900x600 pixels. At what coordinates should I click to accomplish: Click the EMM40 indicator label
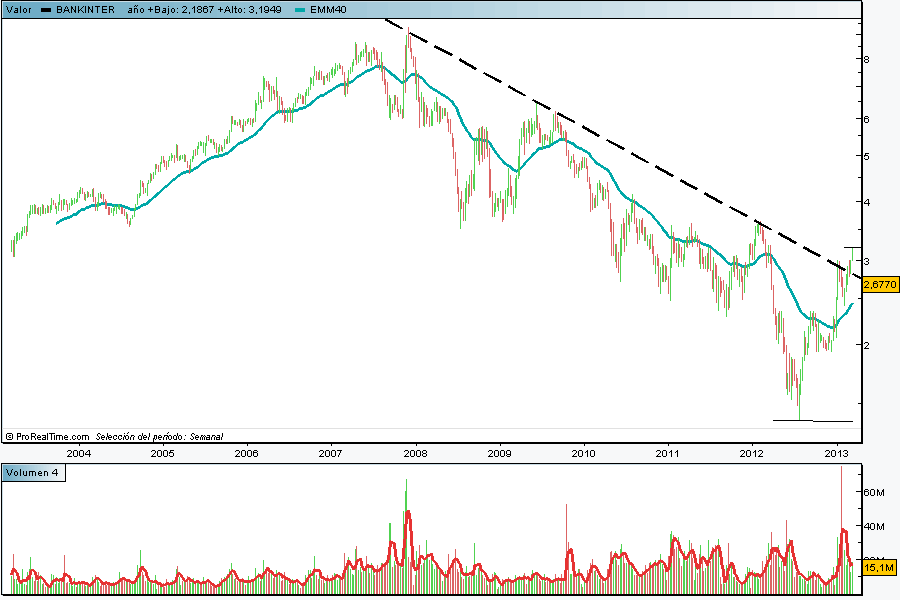coord(328,9)
